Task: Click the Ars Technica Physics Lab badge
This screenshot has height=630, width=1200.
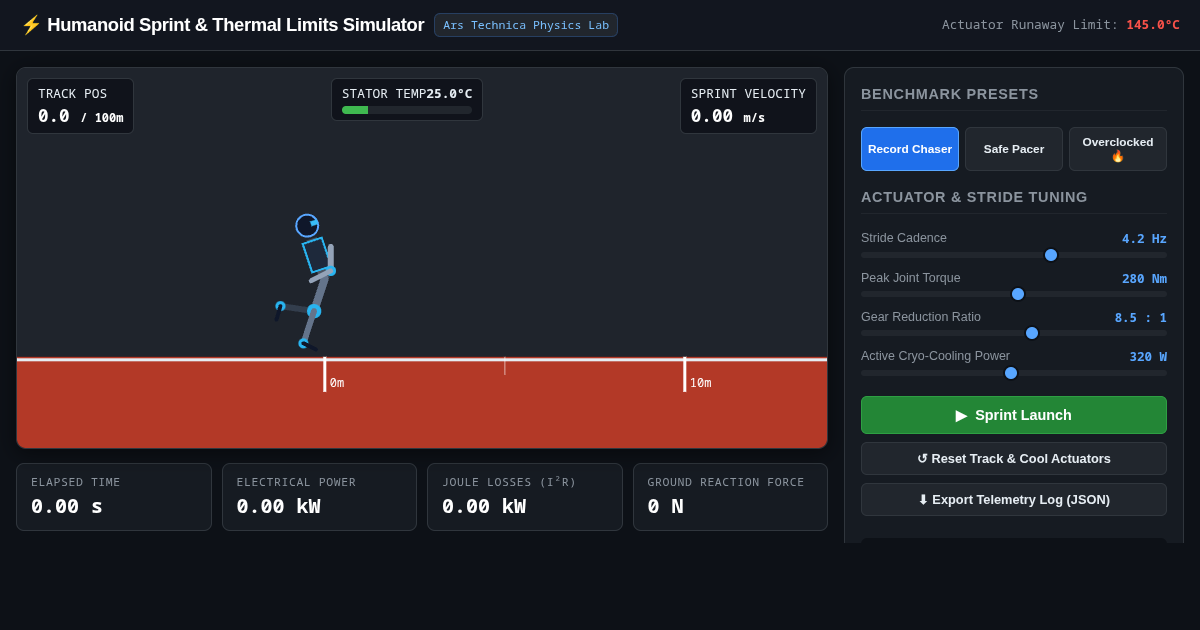Action: (x=526, y=25)
